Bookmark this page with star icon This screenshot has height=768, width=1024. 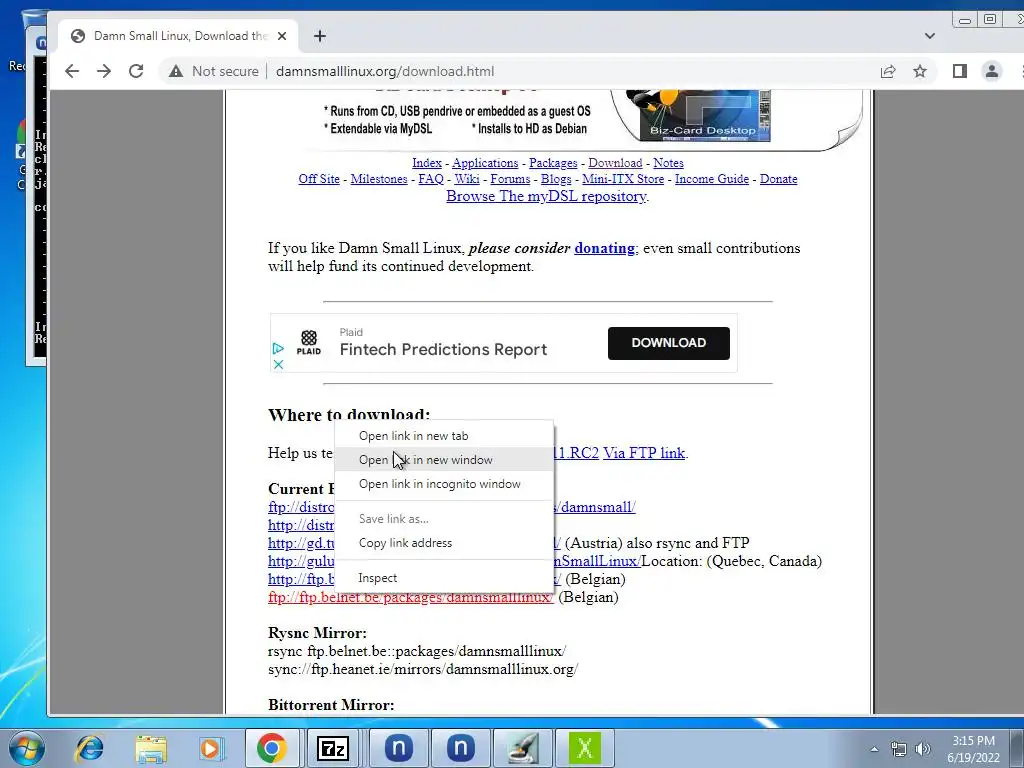pyautogui.click(x=920, y=71)
